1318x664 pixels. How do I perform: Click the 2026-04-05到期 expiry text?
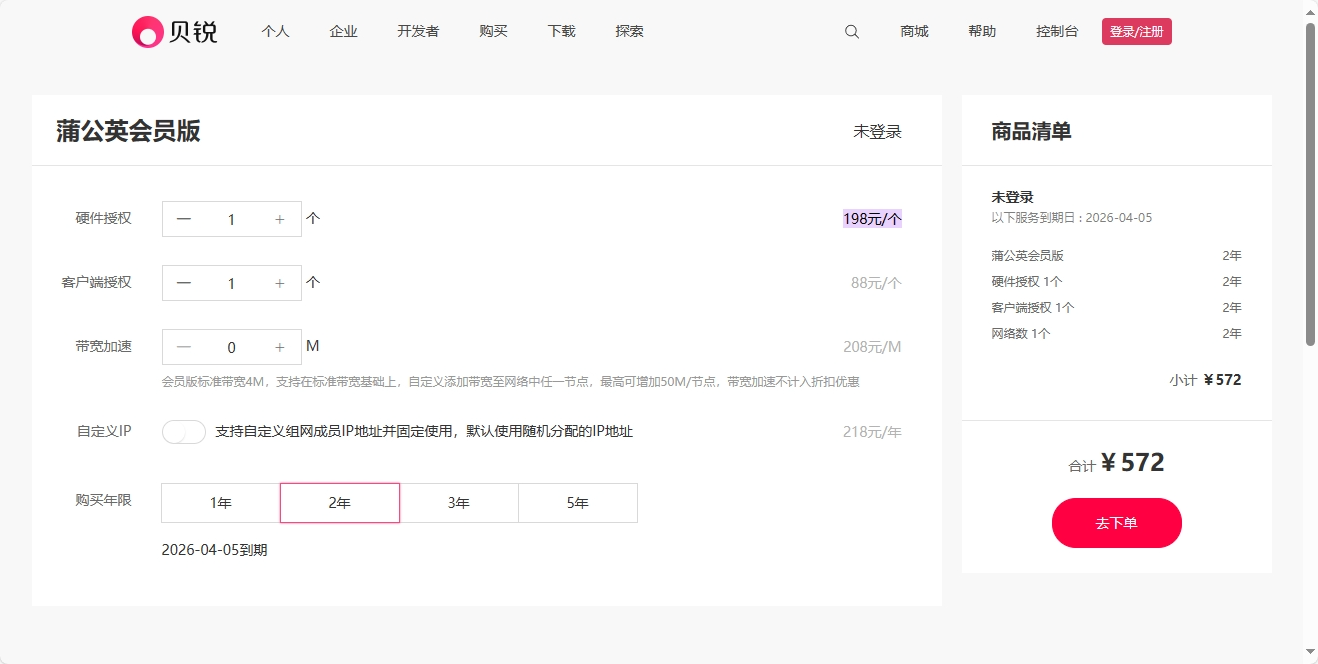(x=214, y=550)
